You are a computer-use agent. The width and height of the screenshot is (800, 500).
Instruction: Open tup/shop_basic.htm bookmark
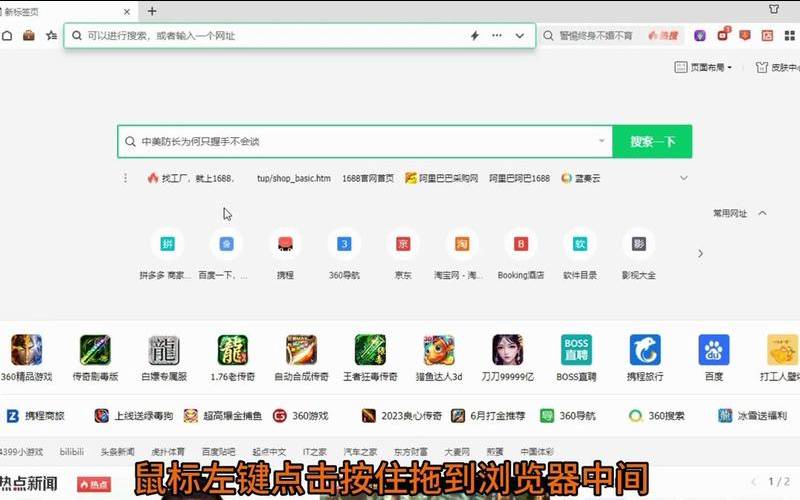[x=294, y=178]
